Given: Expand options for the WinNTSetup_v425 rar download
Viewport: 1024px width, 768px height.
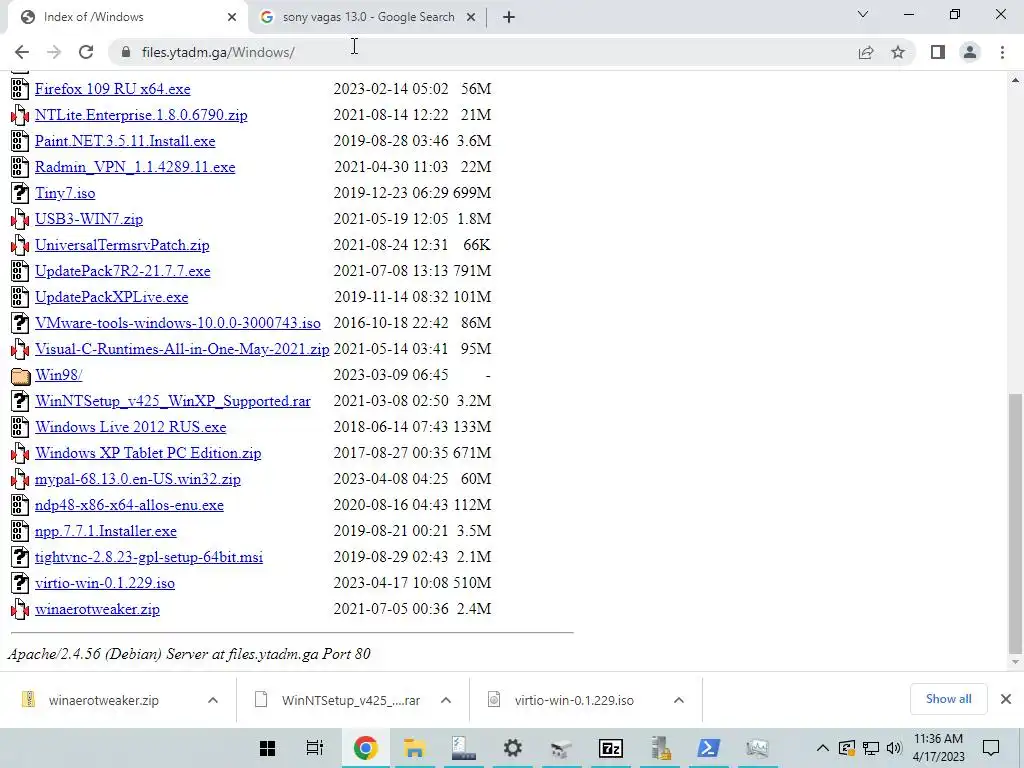Looking at the screenshot, I should tap(446, 700).
